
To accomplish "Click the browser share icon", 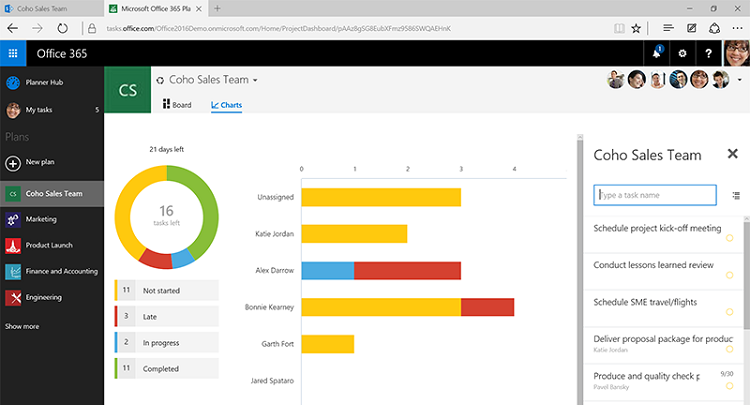I will [715, 28].
